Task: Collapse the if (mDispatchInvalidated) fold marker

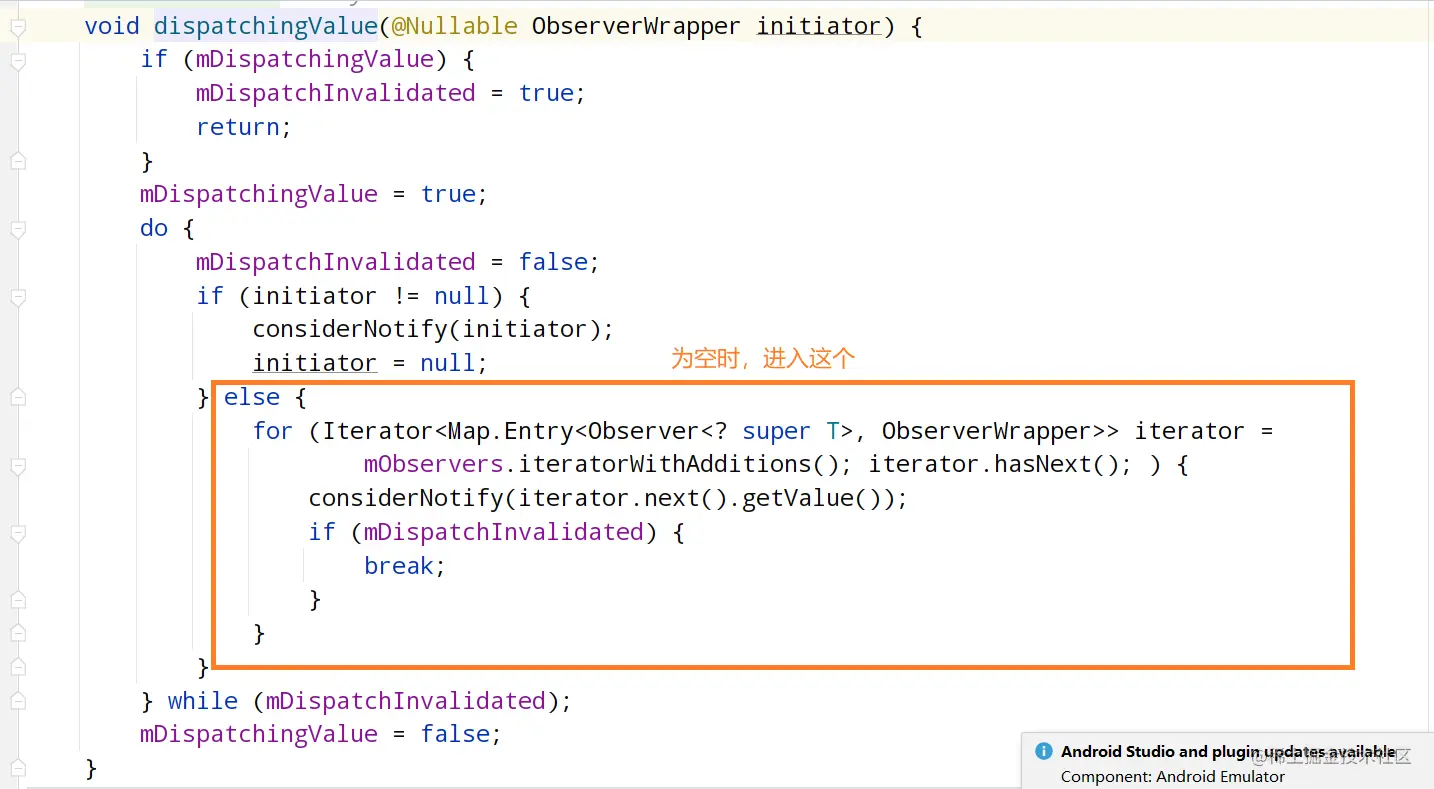Action: (x=17, y=533)
